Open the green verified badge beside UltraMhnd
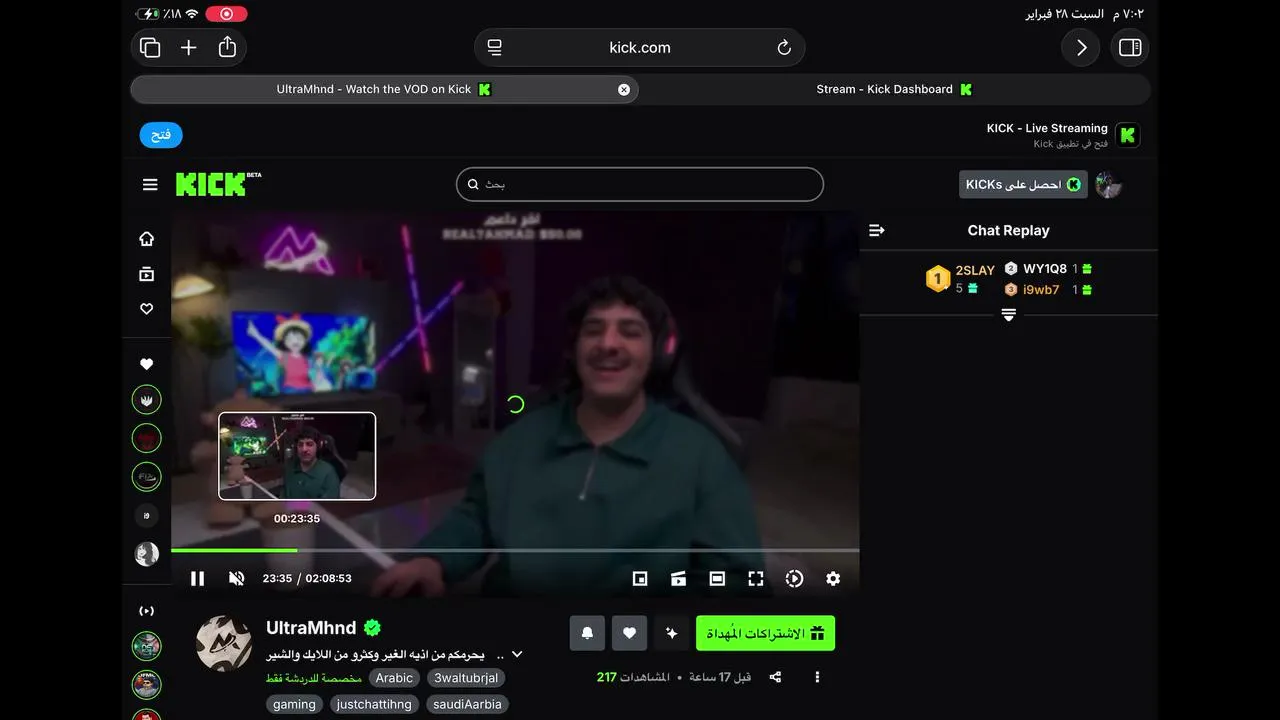The image size is (1280, 720). 373,628
